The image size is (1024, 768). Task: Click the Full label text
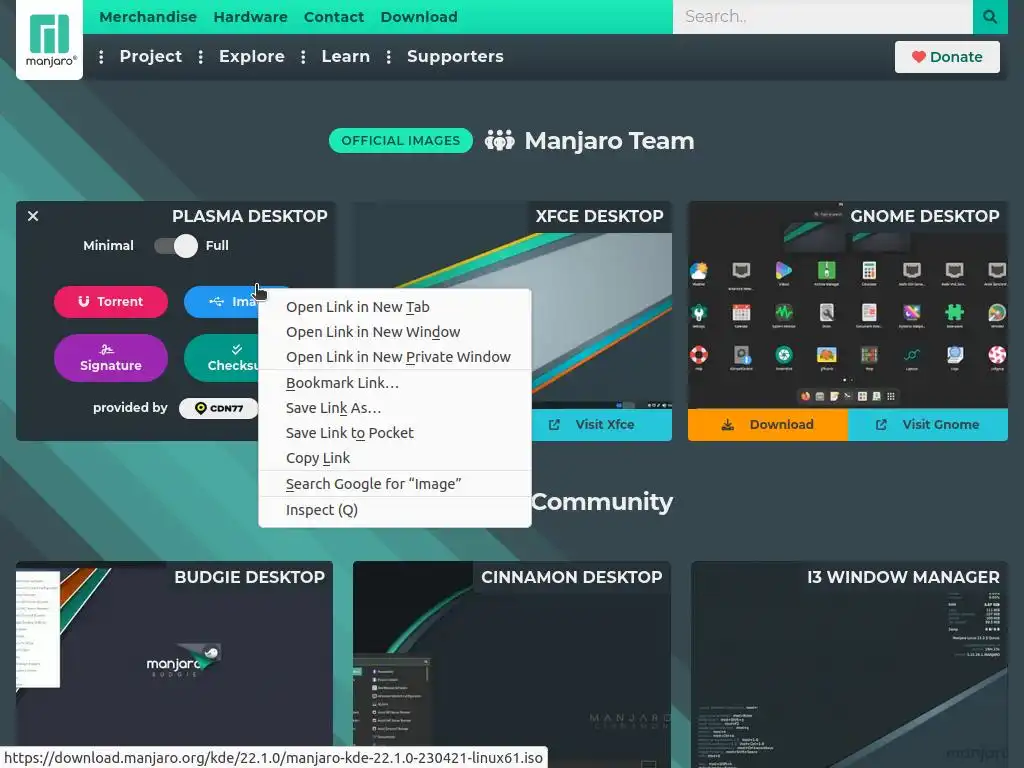(x=217, y=246)
